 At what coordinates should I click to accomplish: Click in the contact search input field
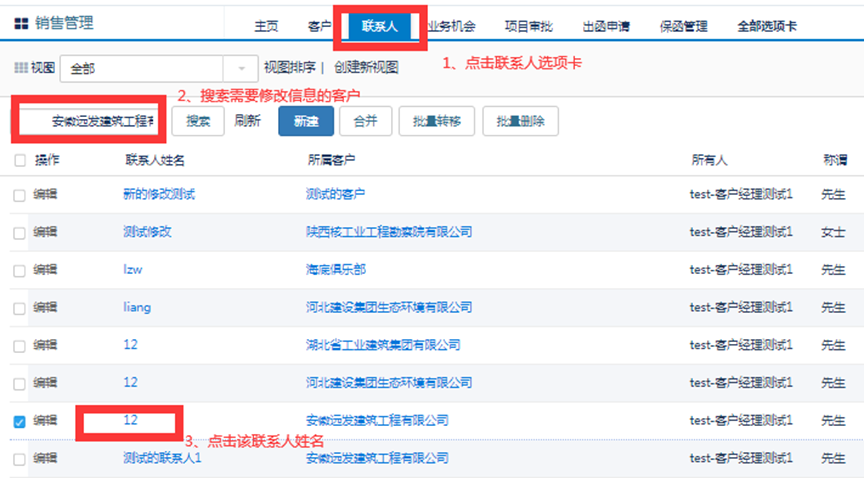tap(90, 121)
